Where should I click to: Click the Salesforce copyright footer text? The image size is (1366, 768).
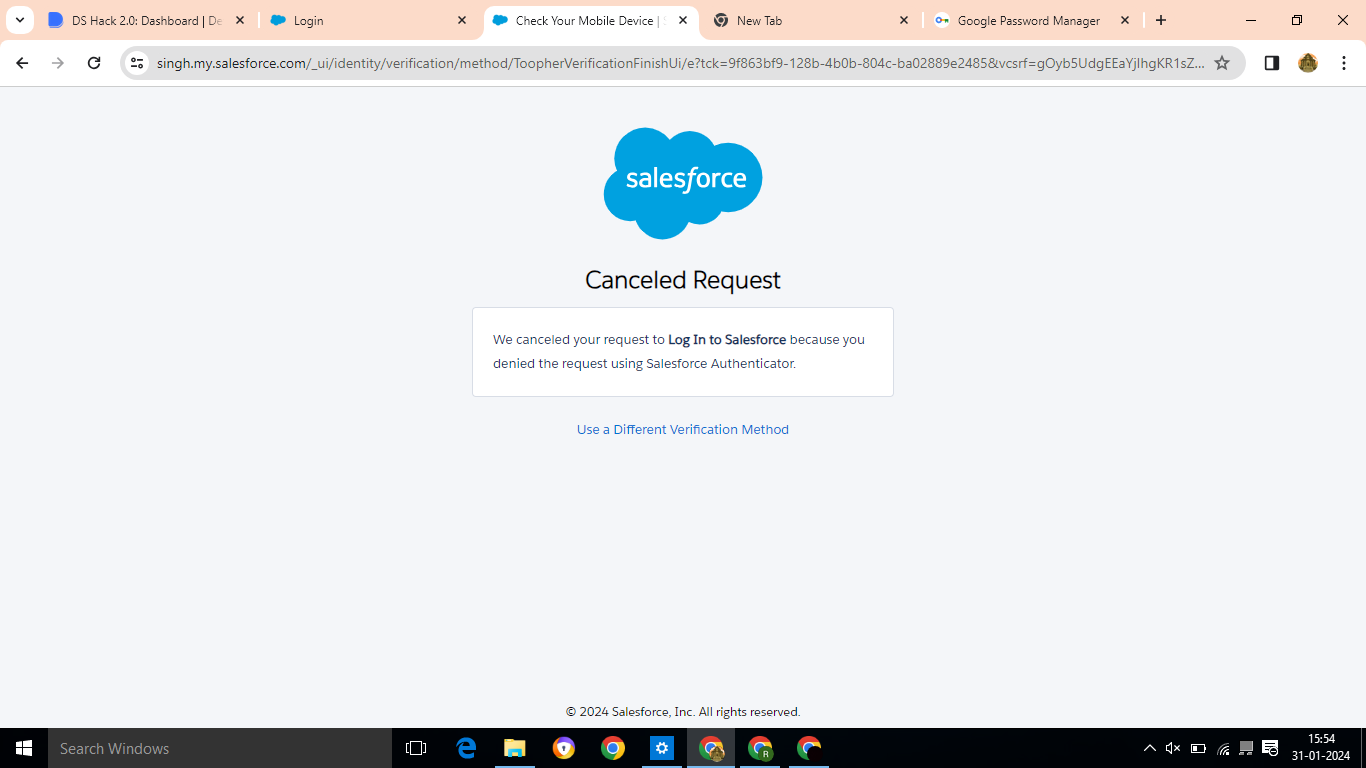pos(683,712)
